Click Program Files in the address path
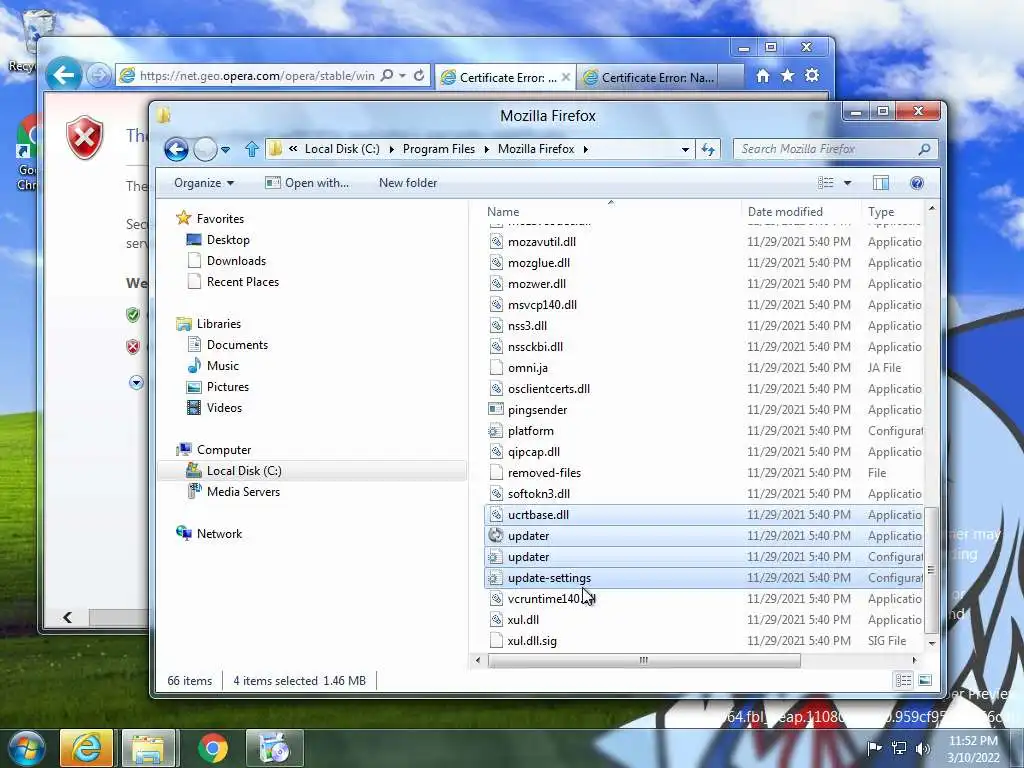Screen dimensions: 1024x768 [439, 149]
